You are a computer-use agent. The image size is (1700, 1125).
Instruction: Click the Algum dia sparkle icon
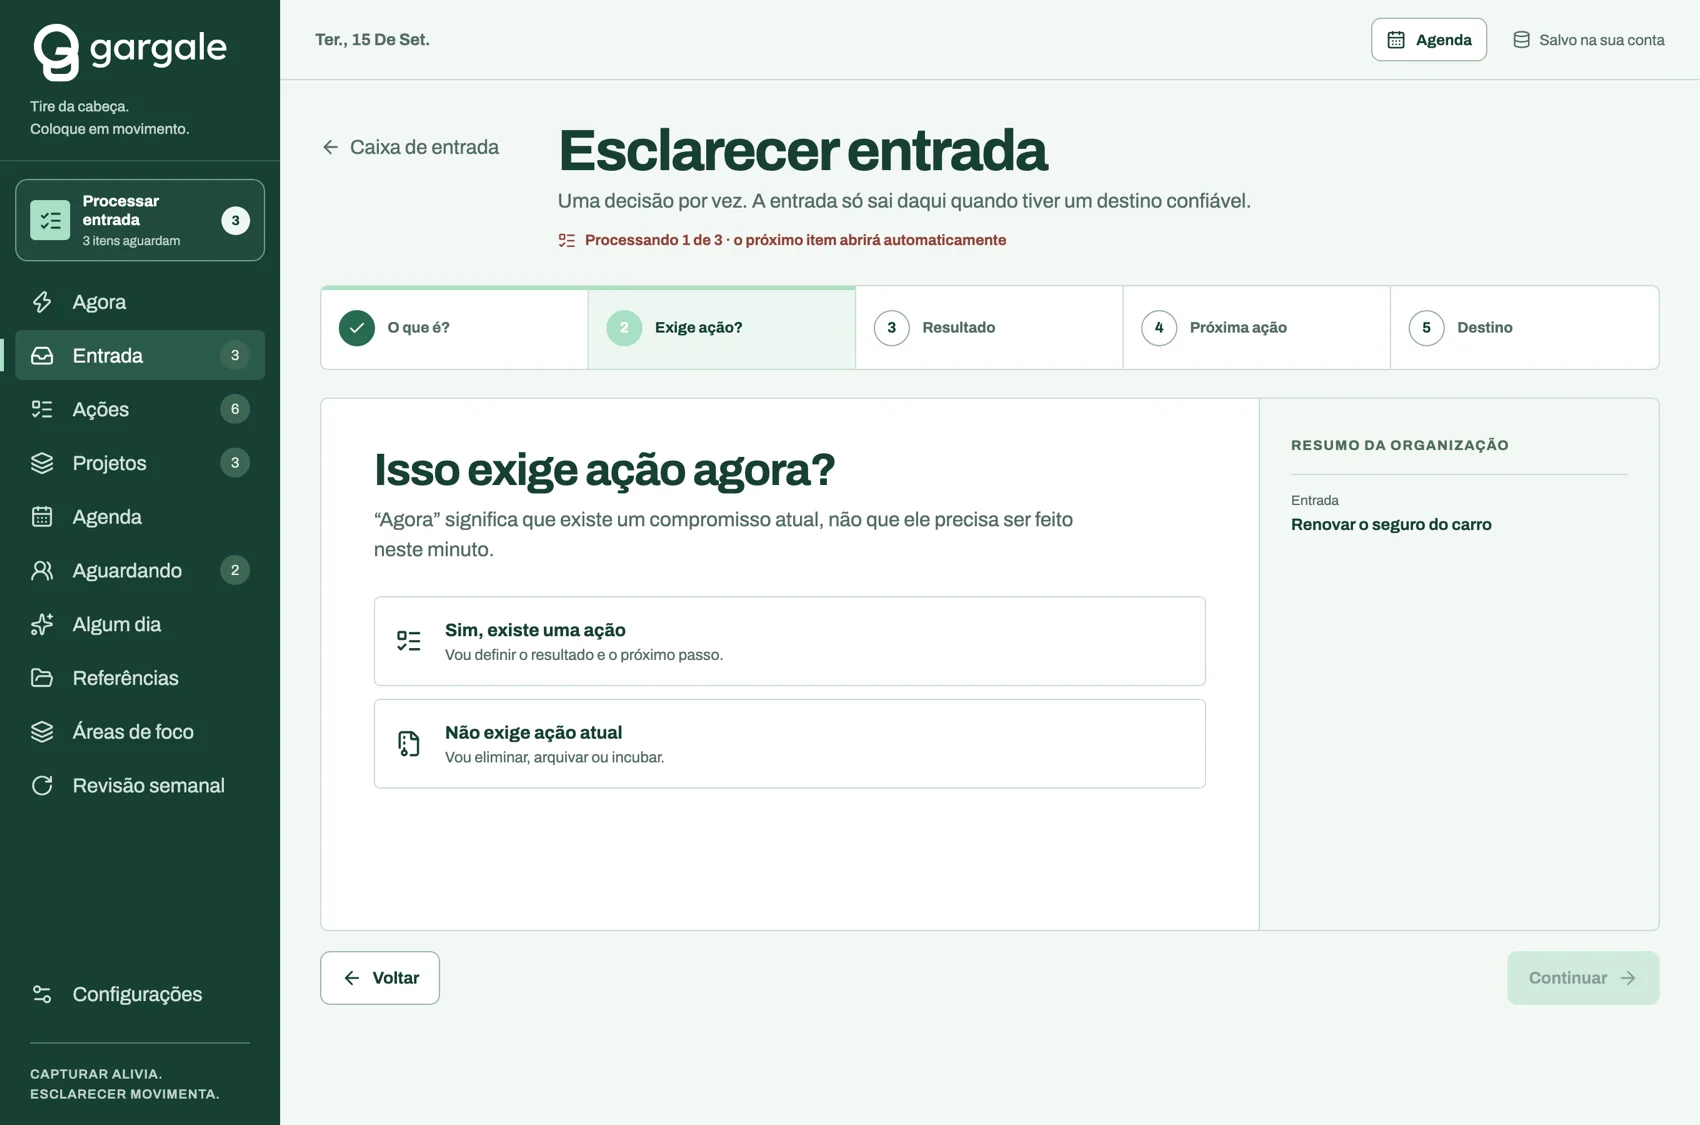pyautogui.click(x=42, y=624)
